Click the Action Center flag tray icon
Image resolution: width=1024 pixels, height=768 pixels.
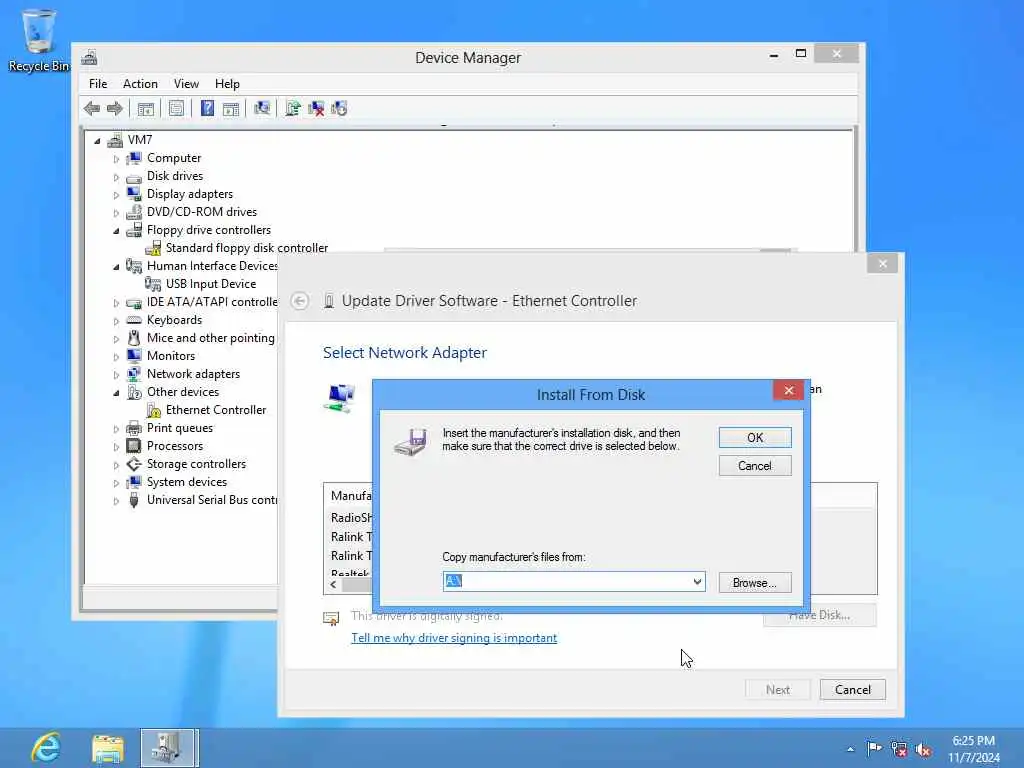coord(874,749)
